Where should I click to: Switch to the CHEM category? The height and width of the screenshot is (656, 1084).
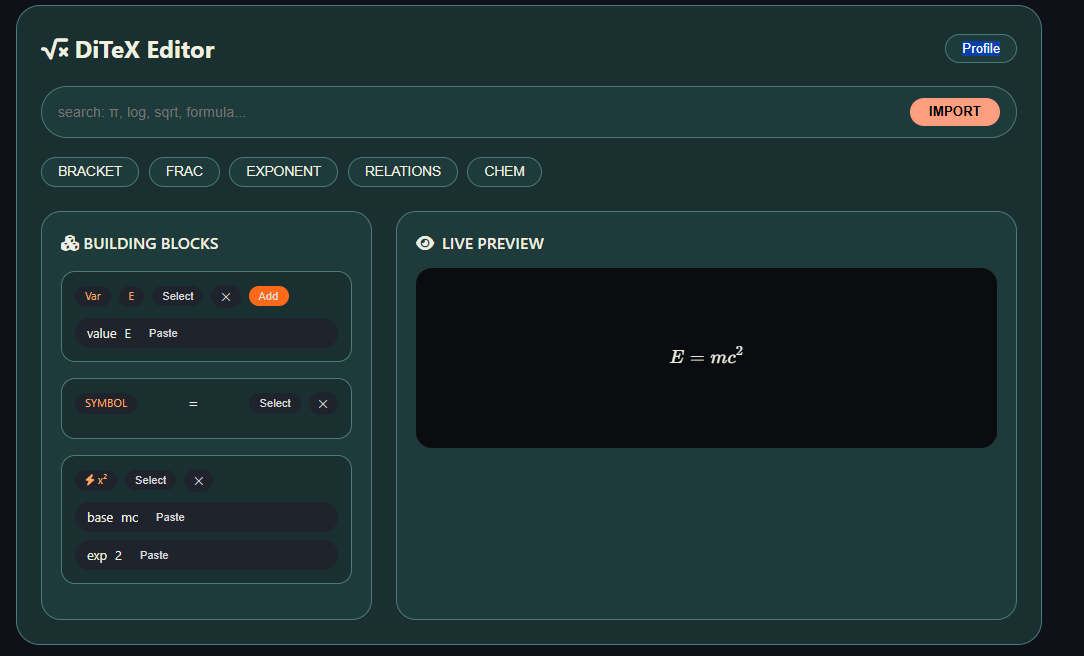(504, 171)
